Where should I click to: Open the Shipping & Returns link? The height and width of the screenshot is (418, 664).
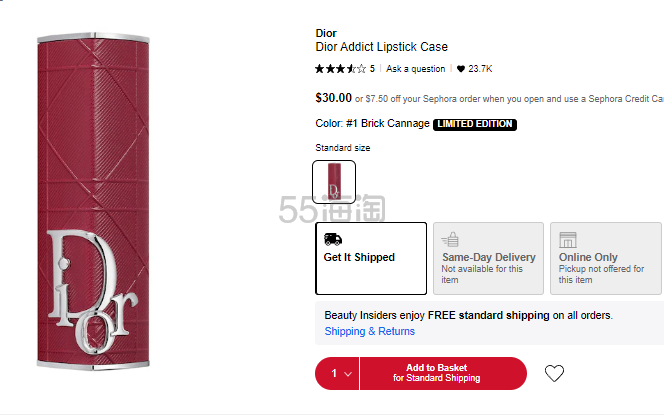pos(369,331)
